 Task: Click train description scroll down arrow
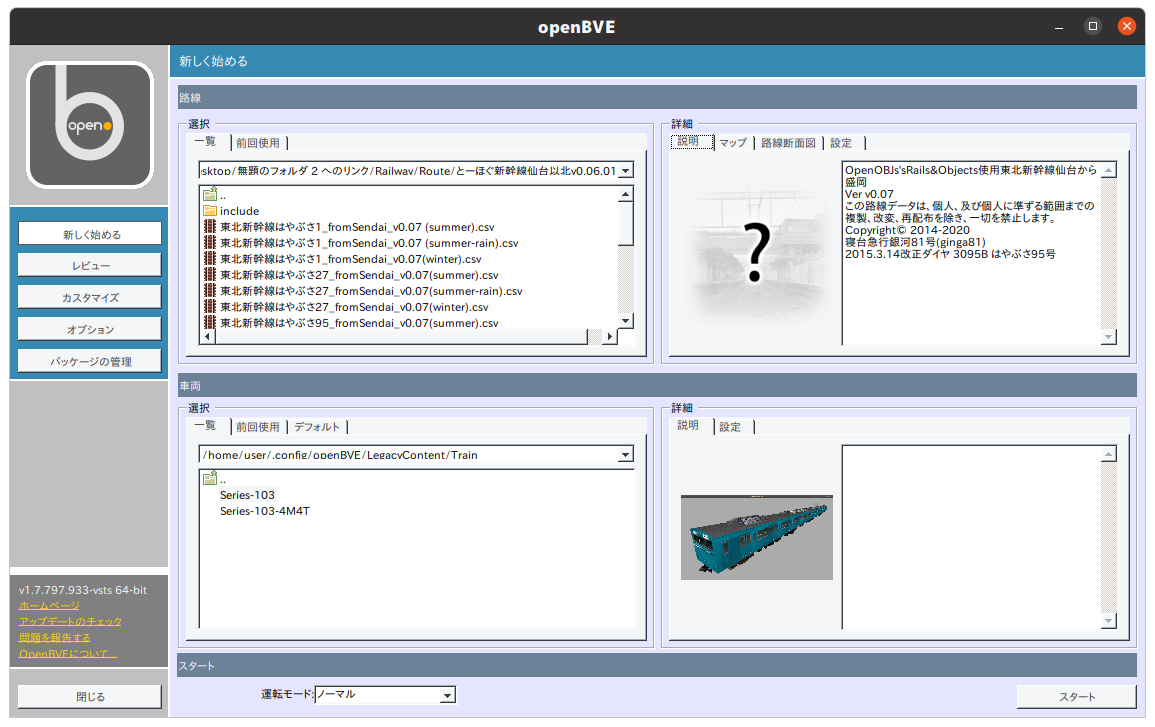pos(1109,621)
